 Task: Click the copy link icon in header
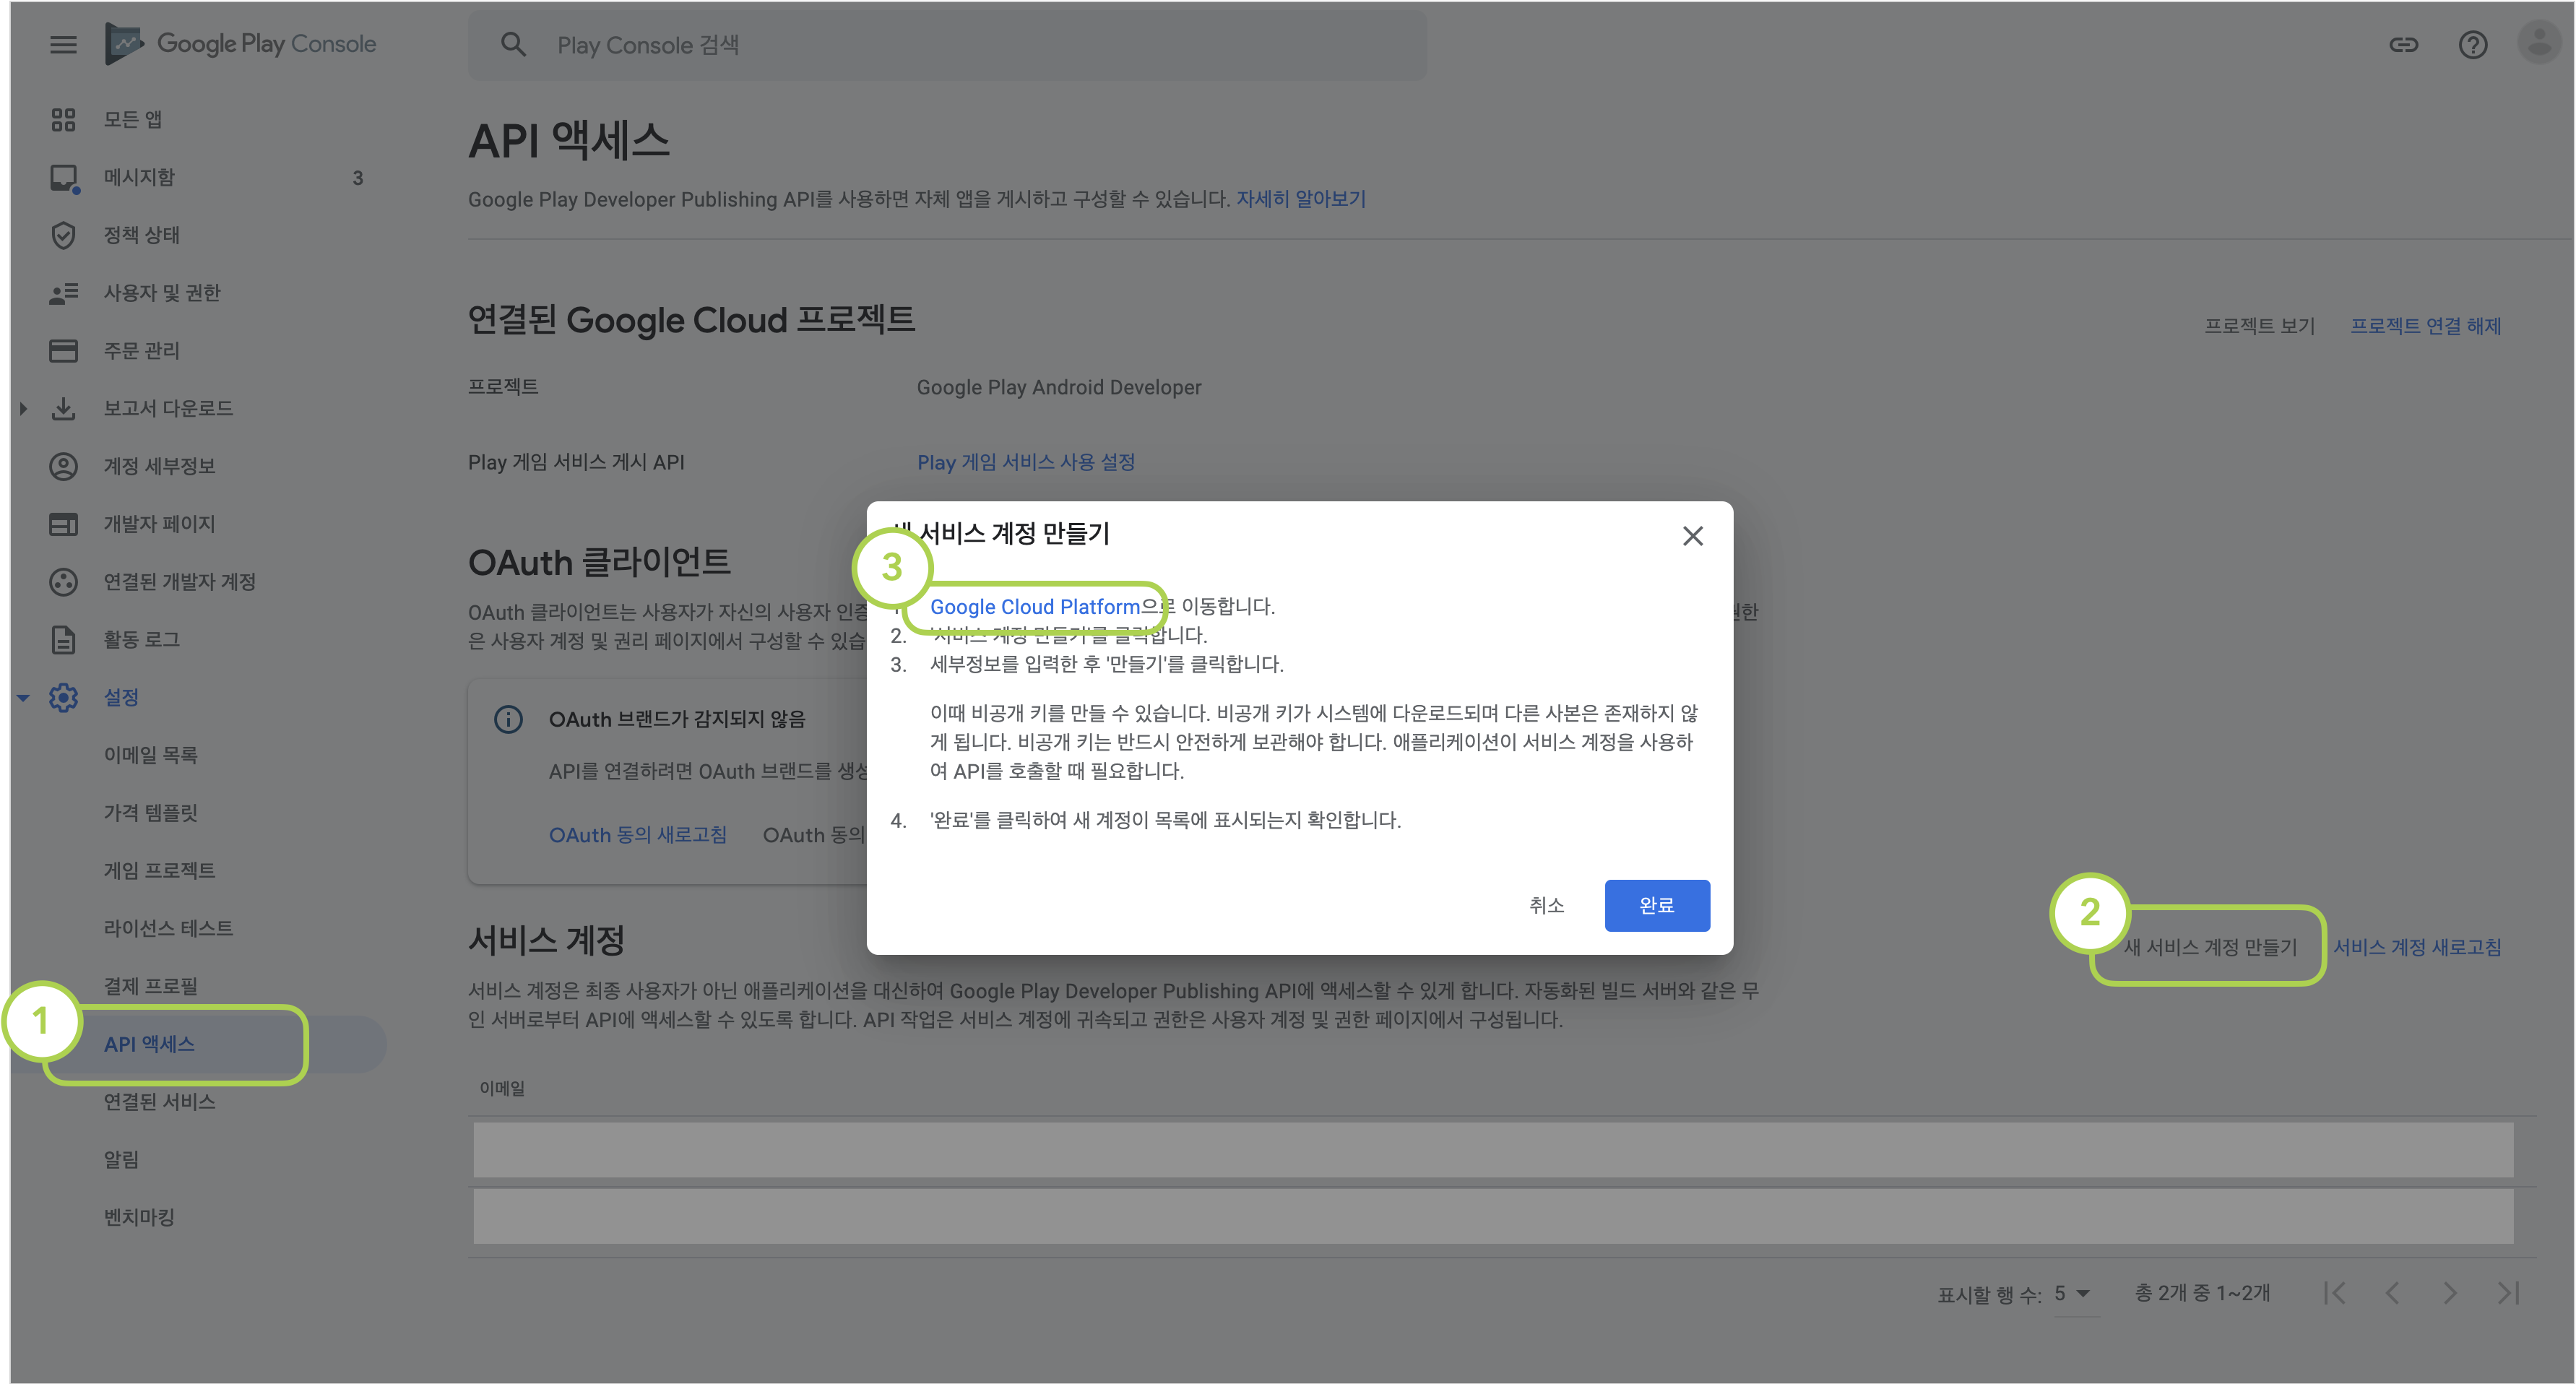click(x=2403, y=45)
